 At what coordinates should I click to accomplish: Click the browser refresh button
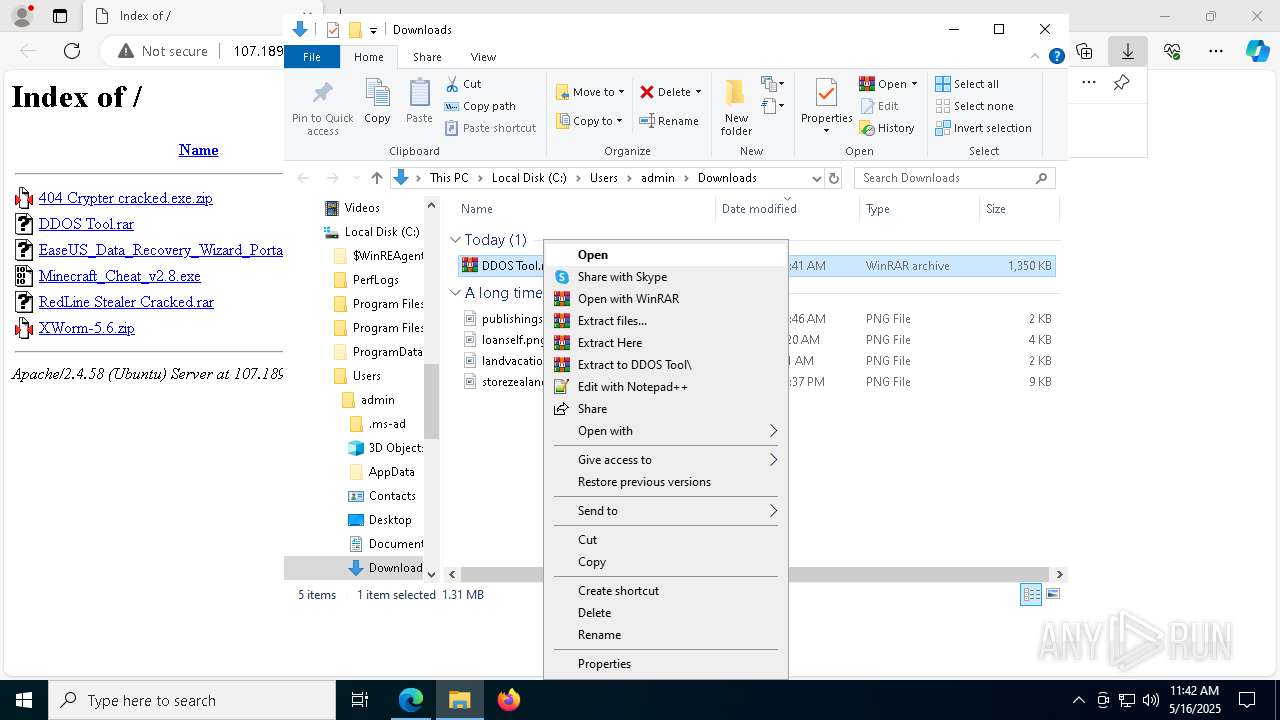point(72,51)
